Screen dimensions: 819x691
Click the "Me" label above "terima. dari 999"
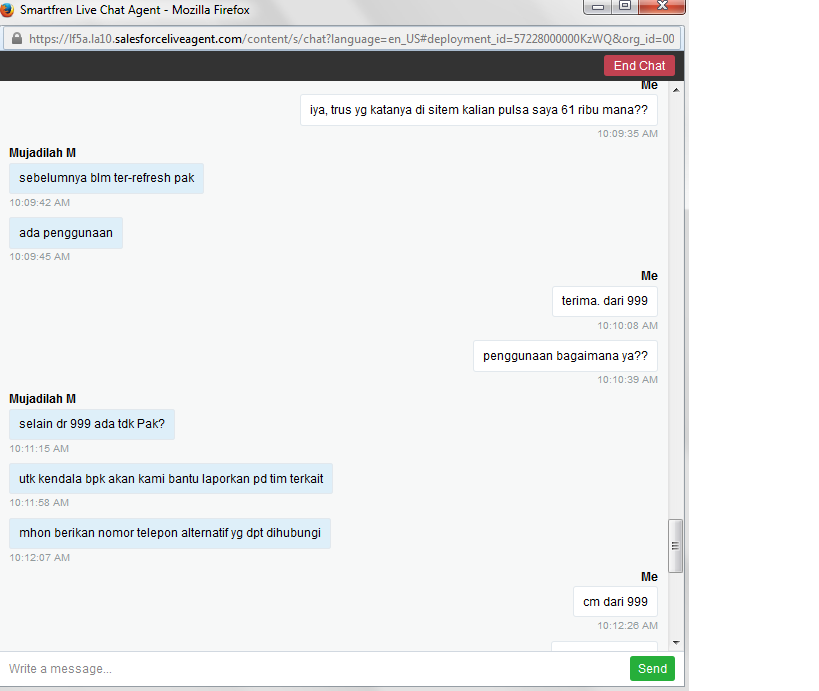(x=649, y=276)
